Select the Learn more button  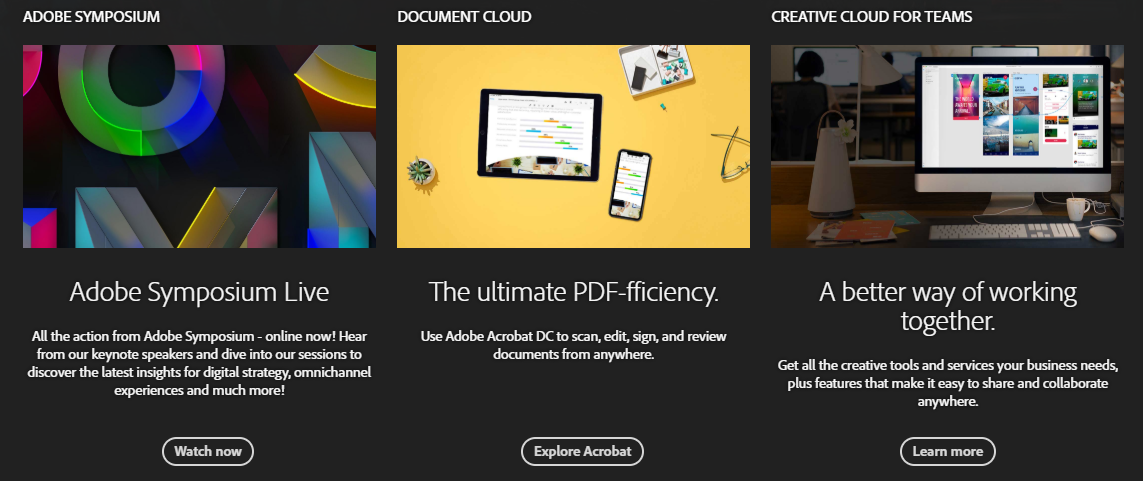coord(948,451)
